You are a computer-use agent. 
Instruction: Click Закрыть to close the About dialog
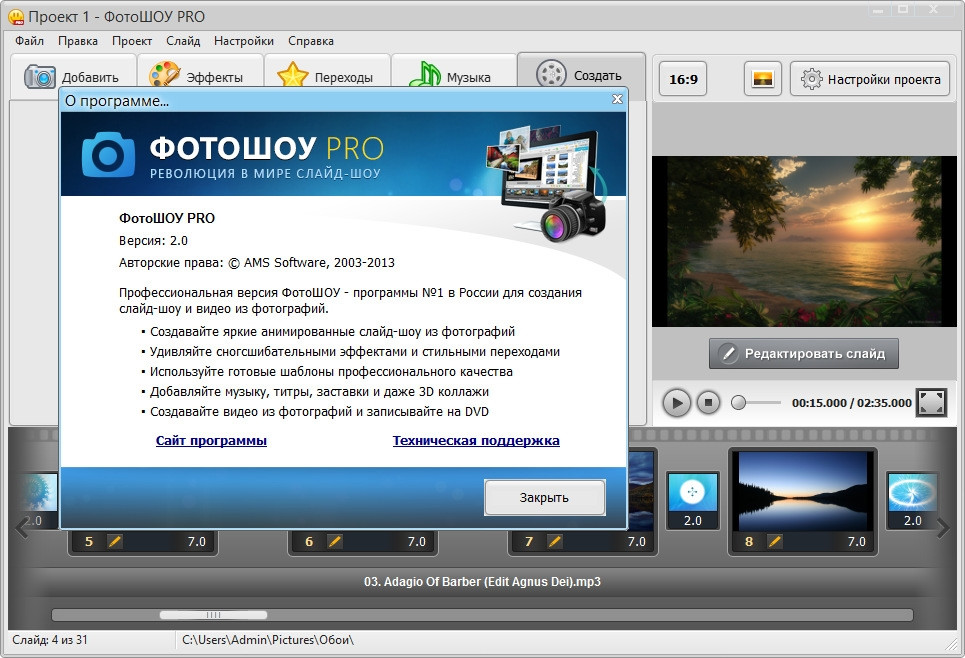point(545,497)
